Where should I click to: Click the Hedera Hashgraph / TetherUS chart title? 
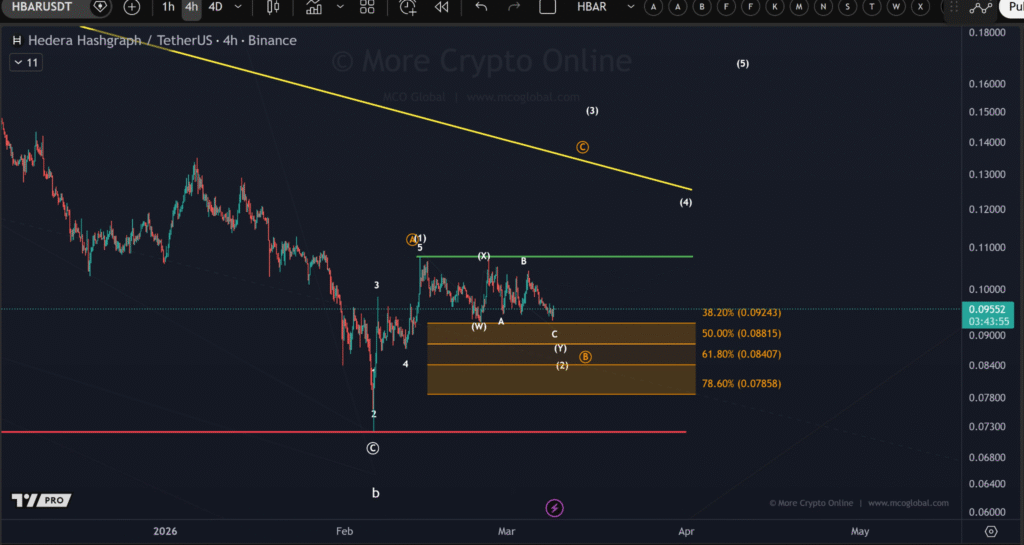click(162, 40)
